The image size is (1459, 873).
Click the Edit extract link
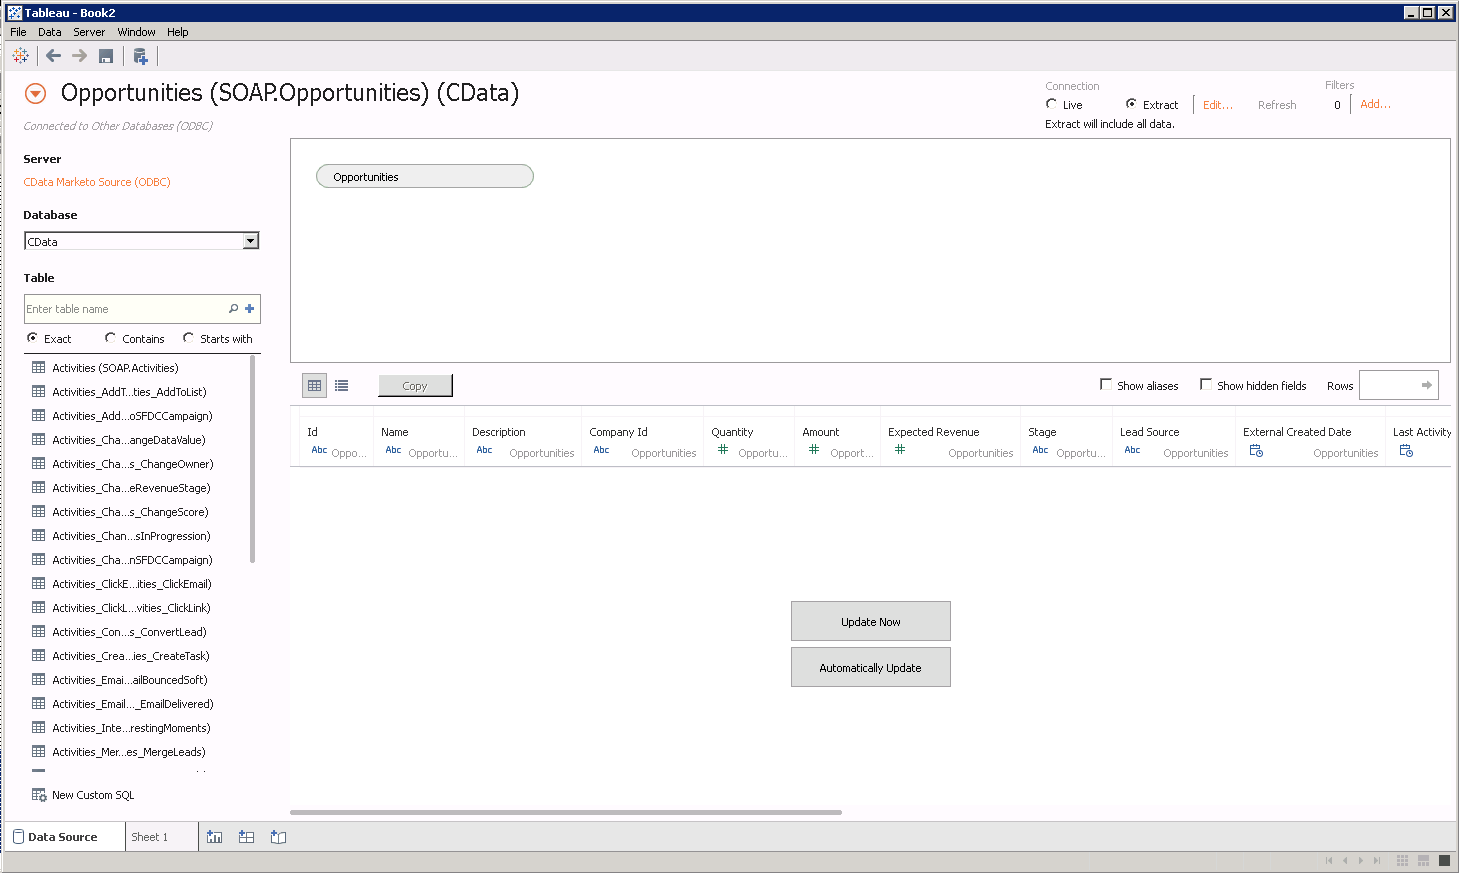pyautogui.click(x=1216, y=104)
